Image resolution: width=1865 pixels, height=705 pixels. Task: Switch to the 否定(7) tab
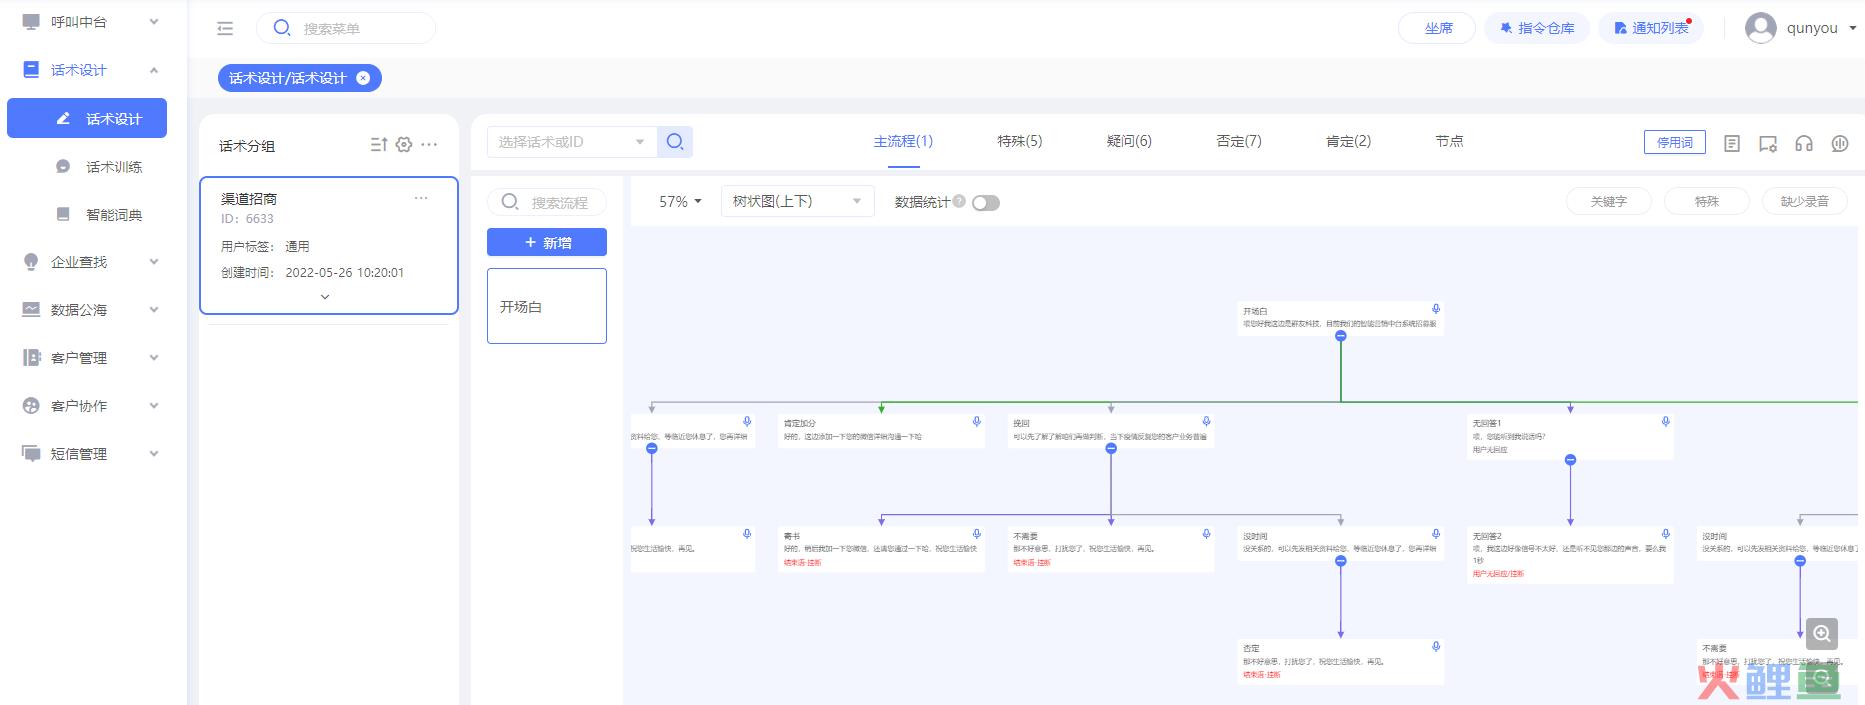(x=1239, y=142)
